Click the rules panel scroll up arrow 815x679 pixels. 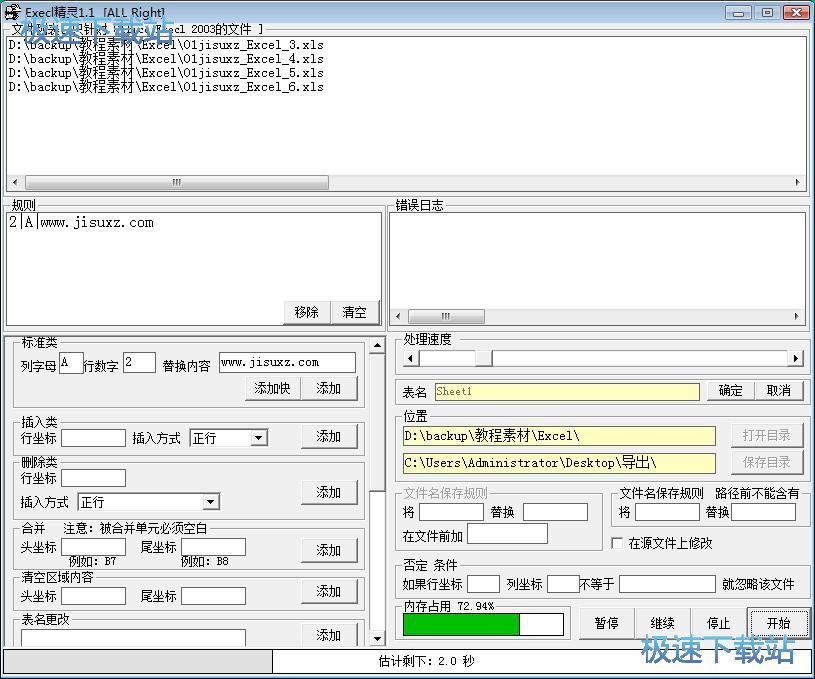click(x=377, y=345)
